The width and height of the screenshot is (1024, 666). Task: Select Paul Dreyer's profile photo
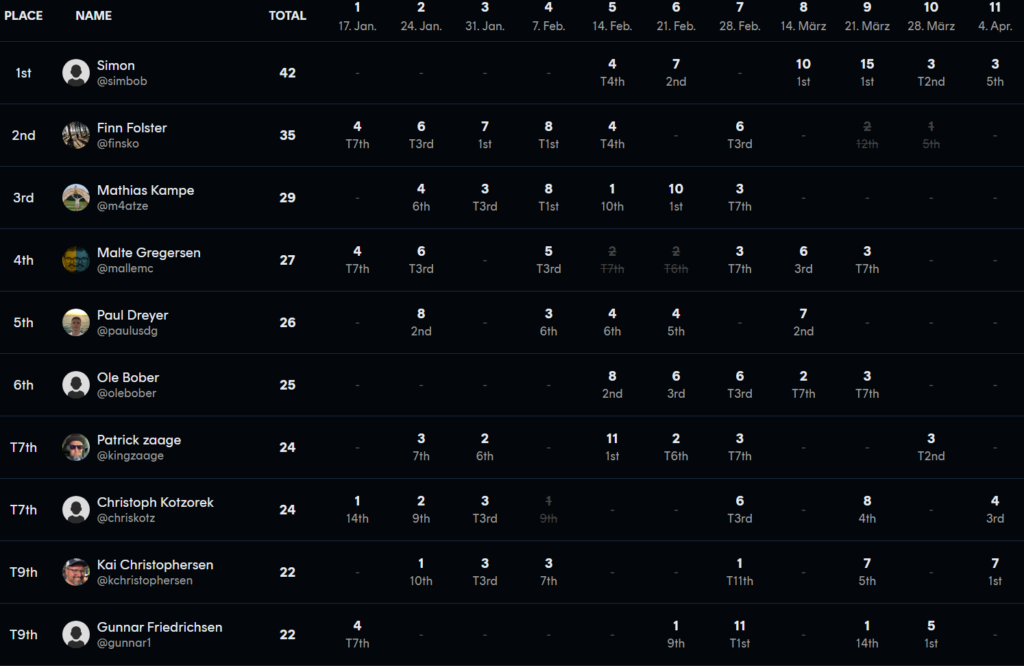pos(76,322)
